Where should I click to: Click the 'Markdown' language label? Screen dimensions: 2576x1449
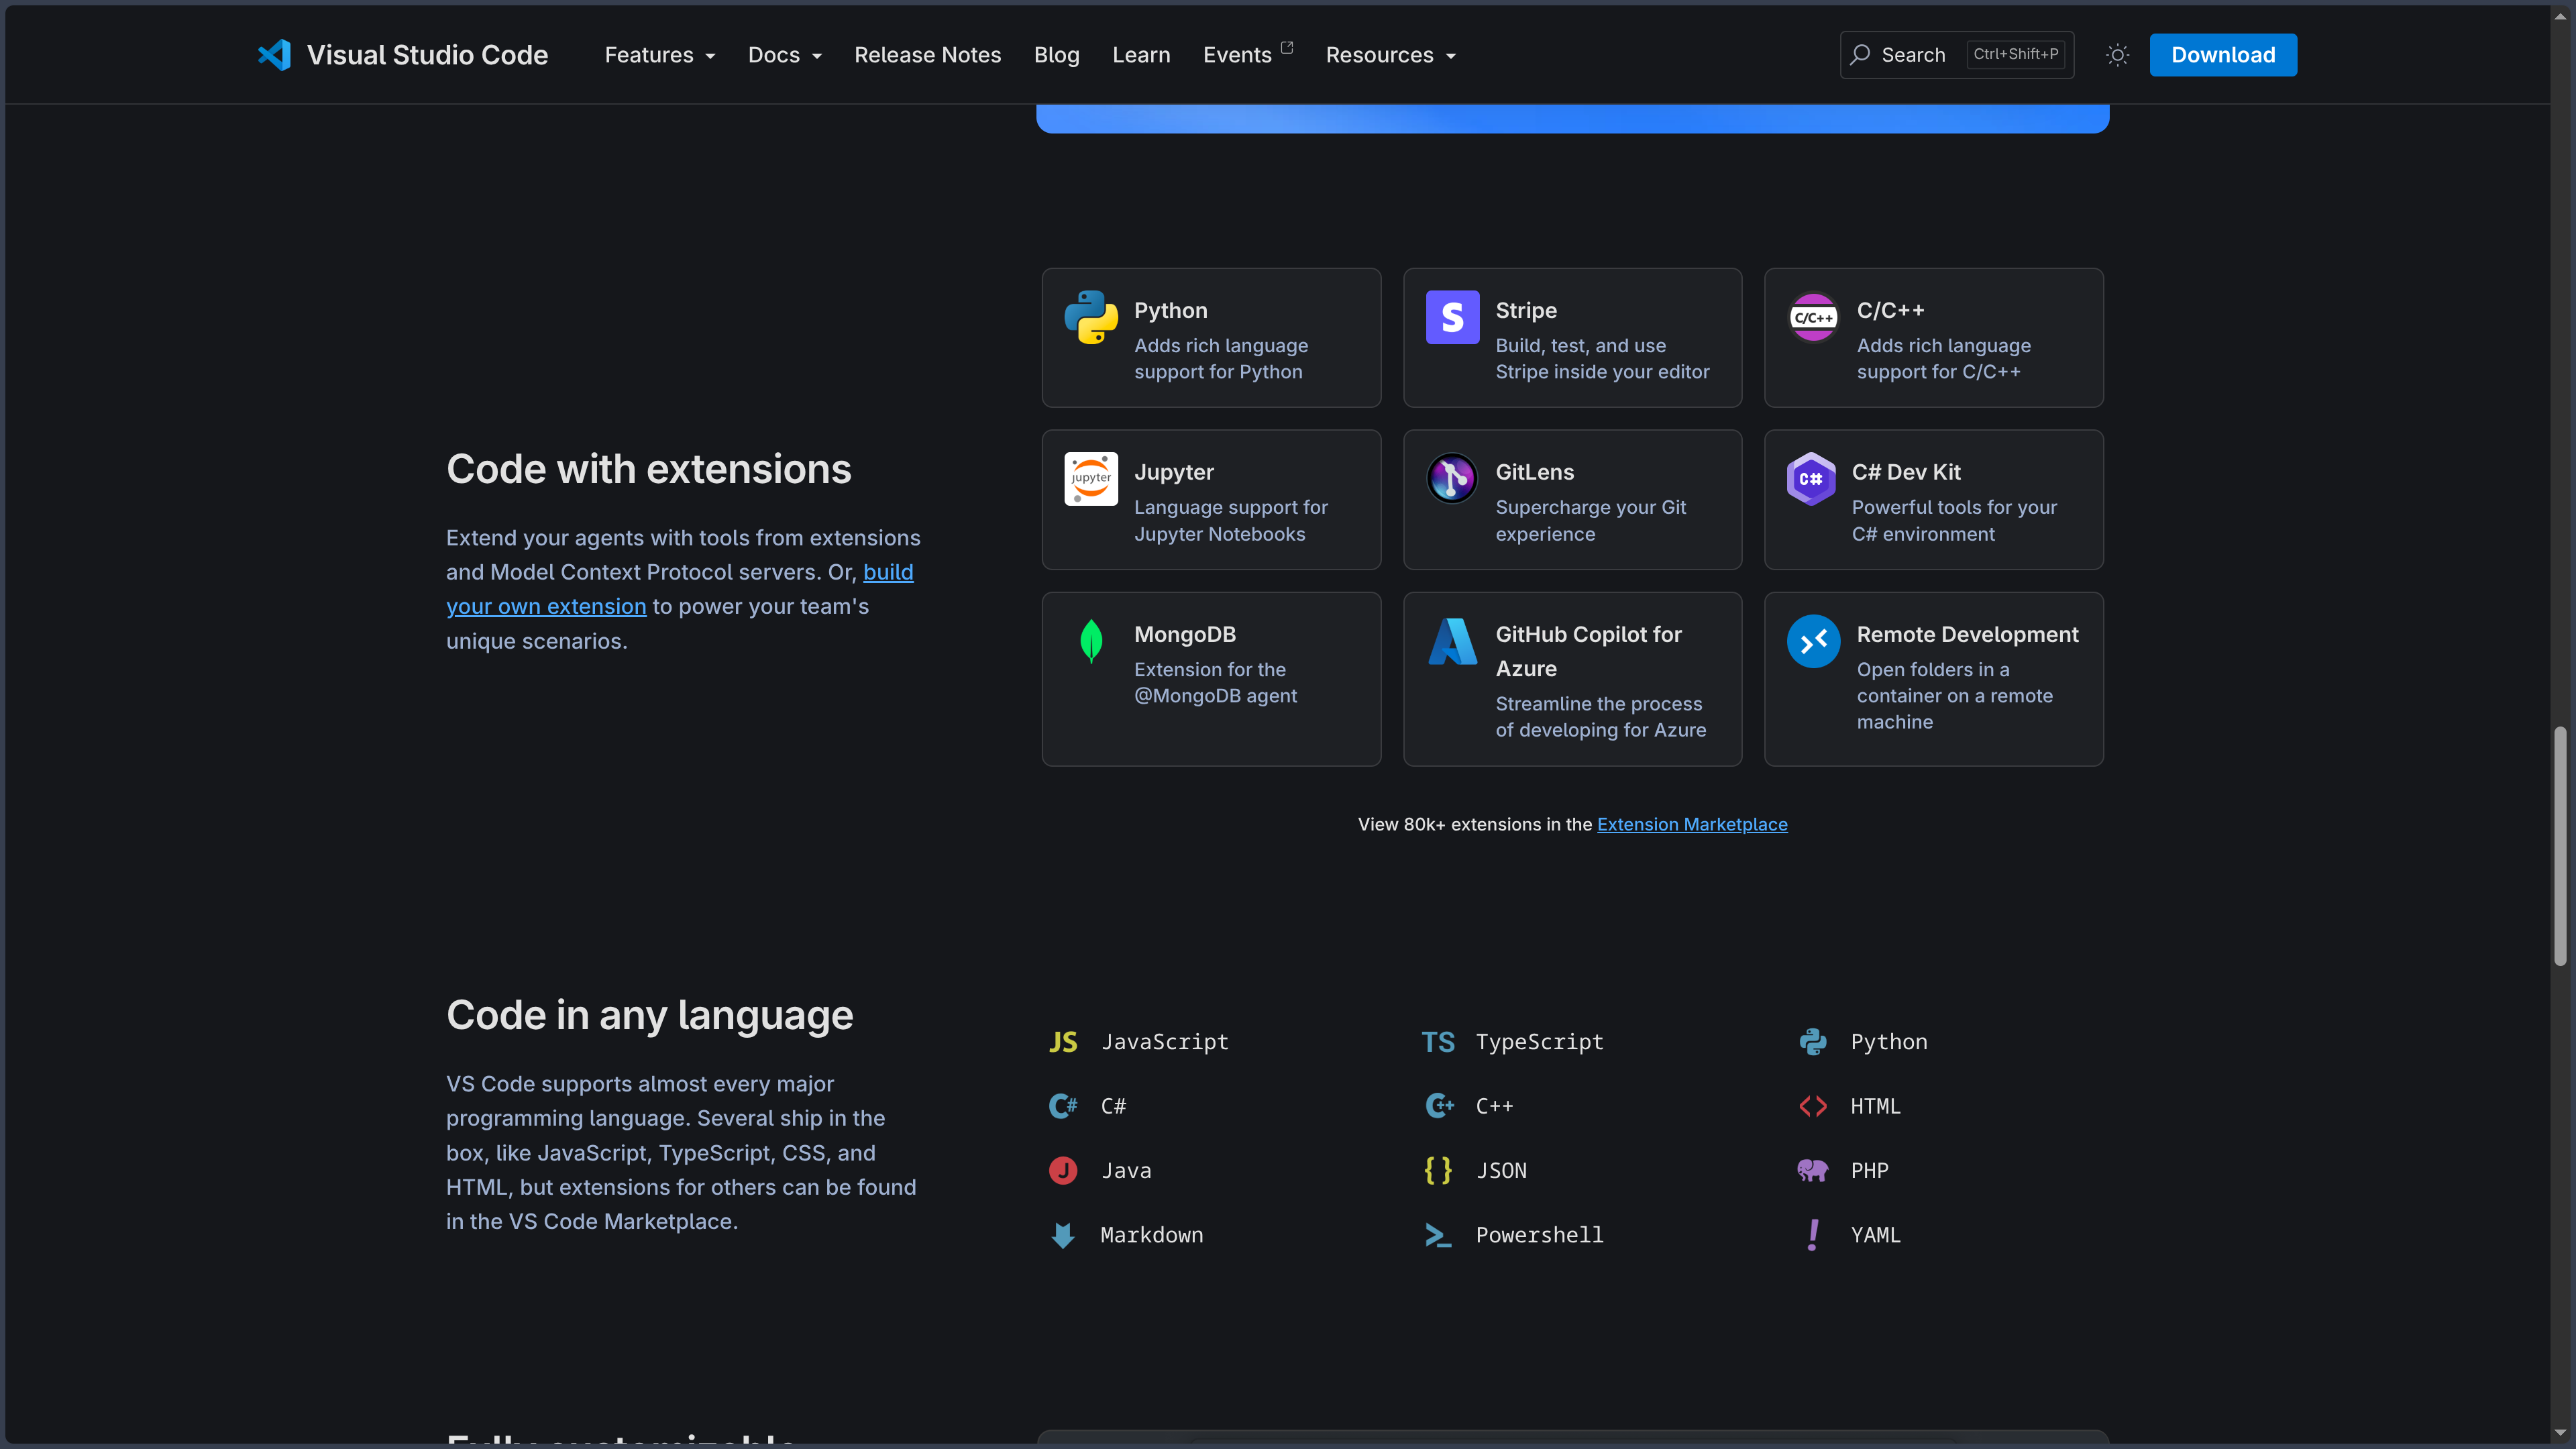click(x=1152, y=1235)
